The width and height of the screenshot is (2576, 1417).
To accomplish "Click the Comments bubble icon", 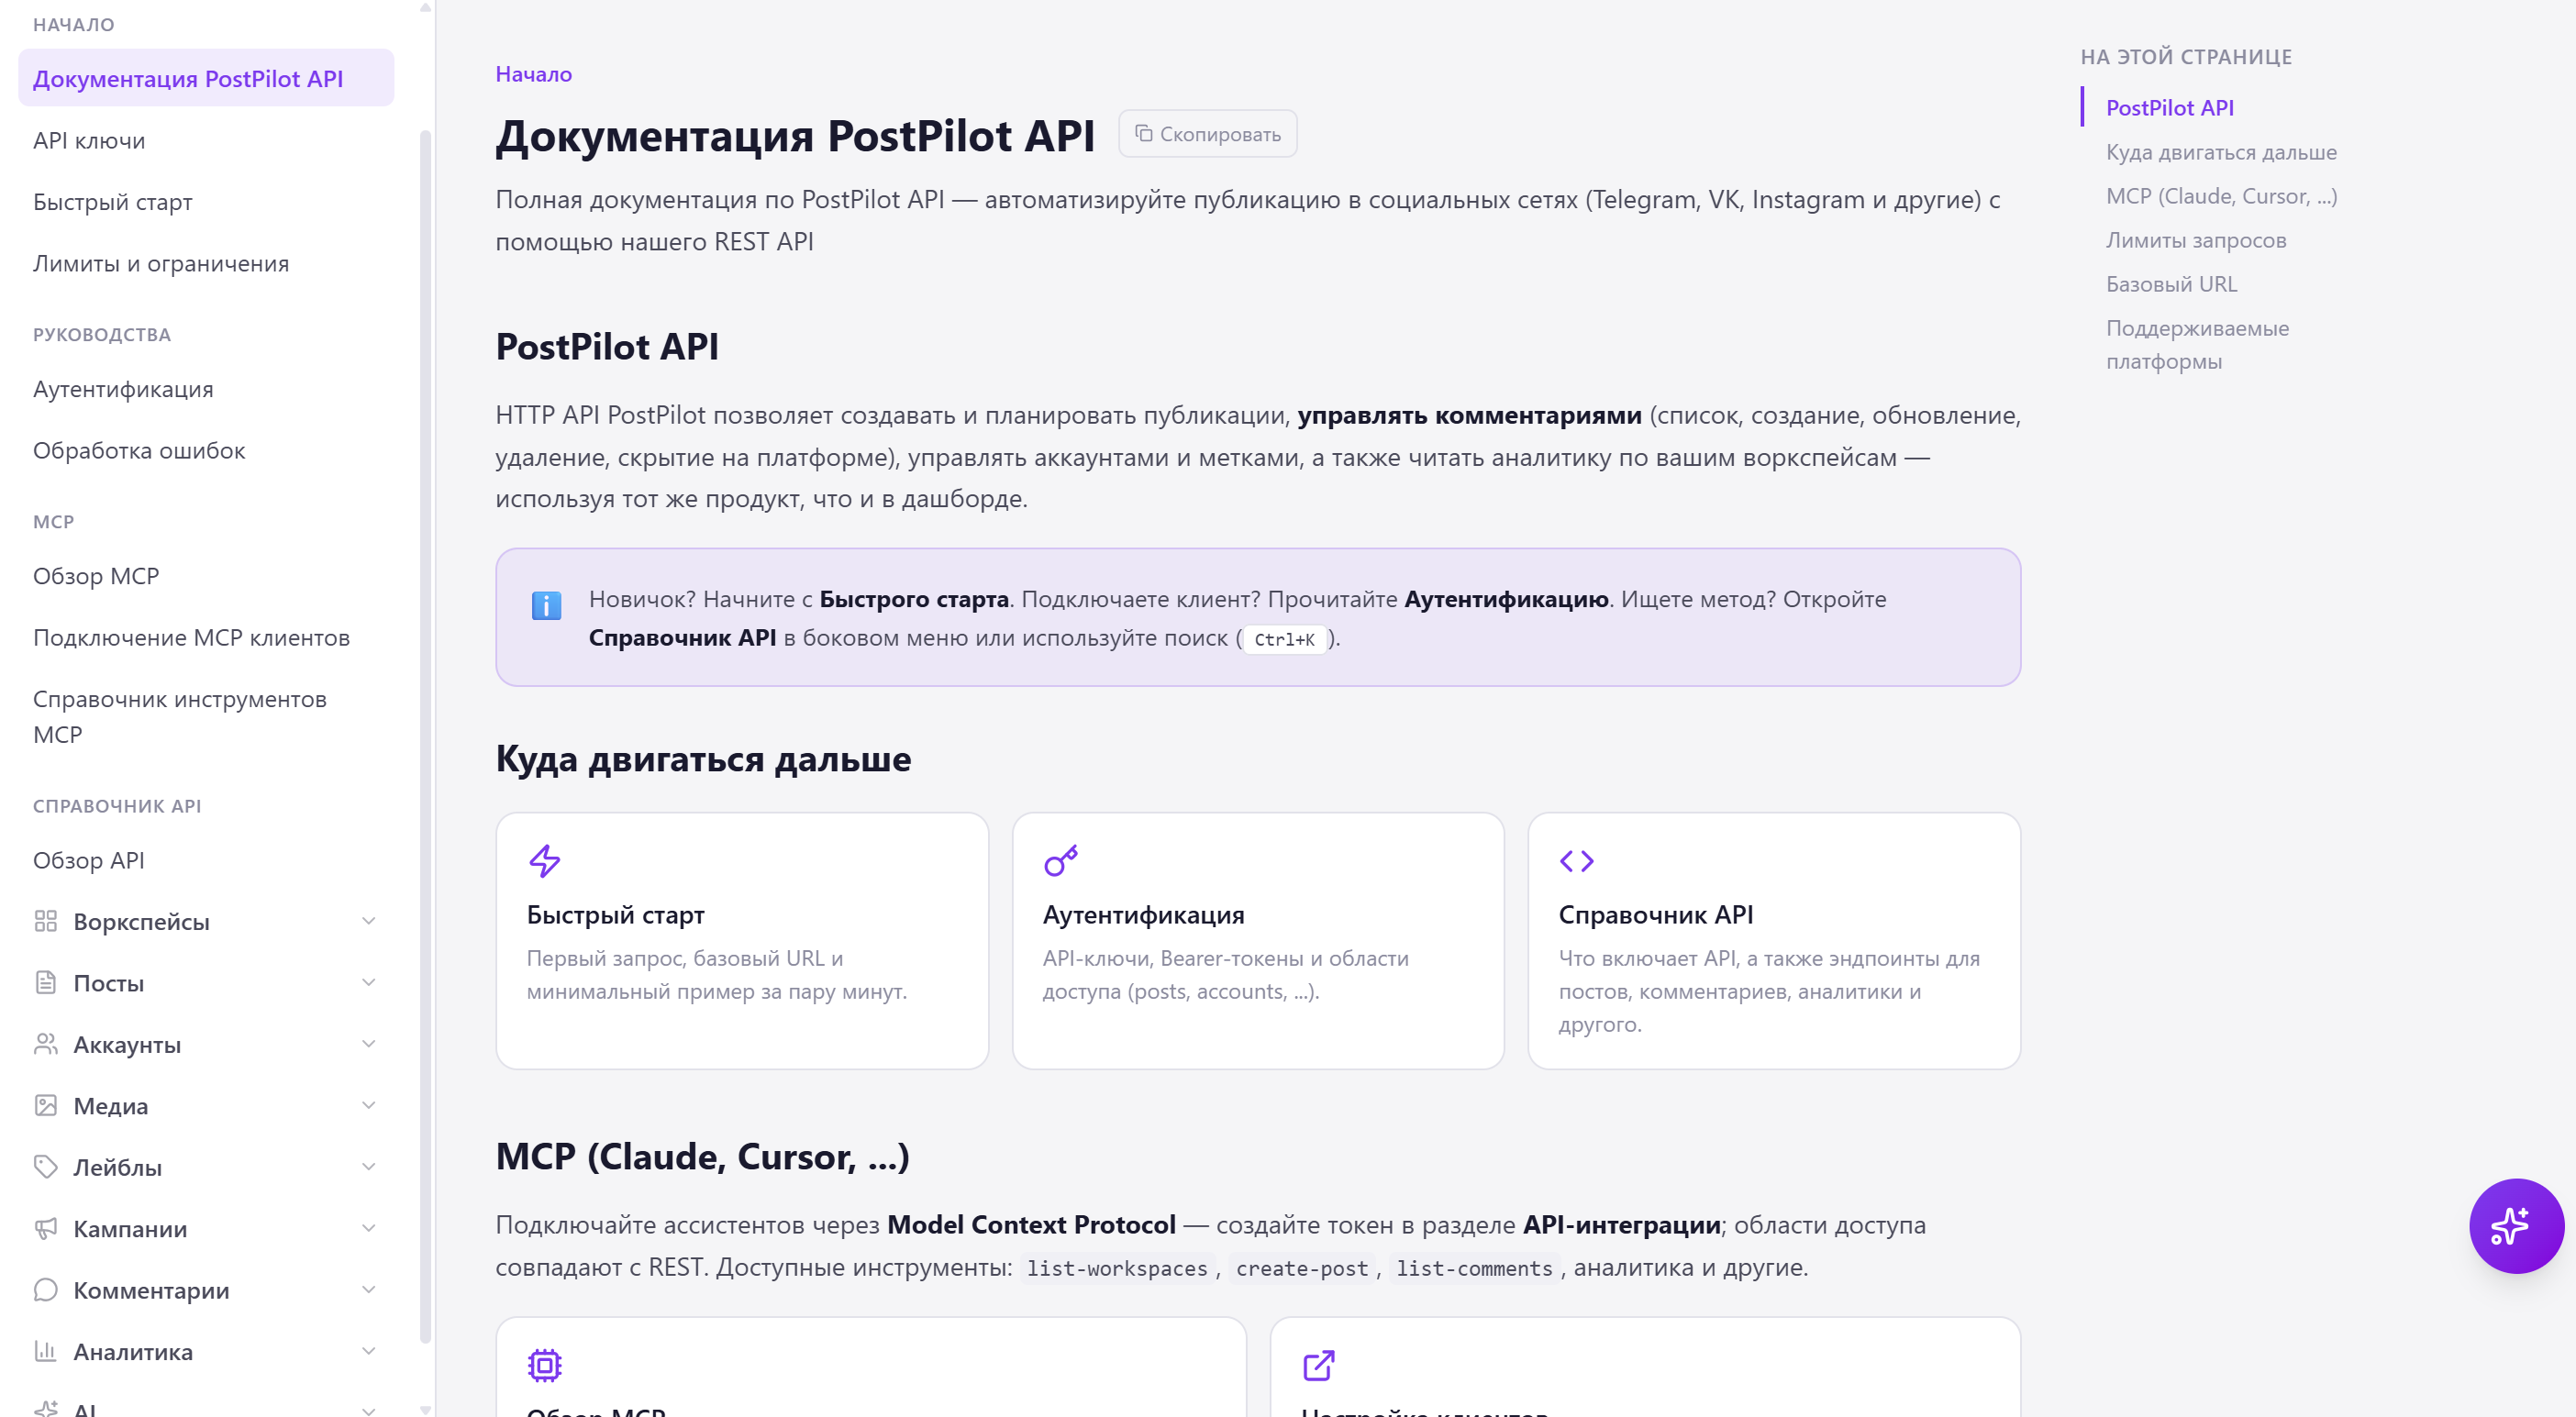I will coord(45,1290).
